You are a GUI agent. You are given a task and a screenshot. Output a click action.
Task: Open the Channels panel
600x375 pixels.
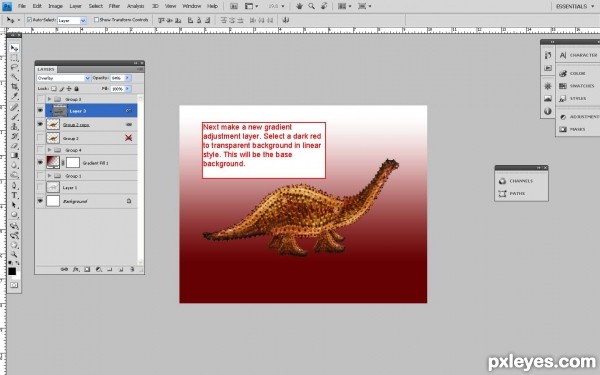pos(515,181)
